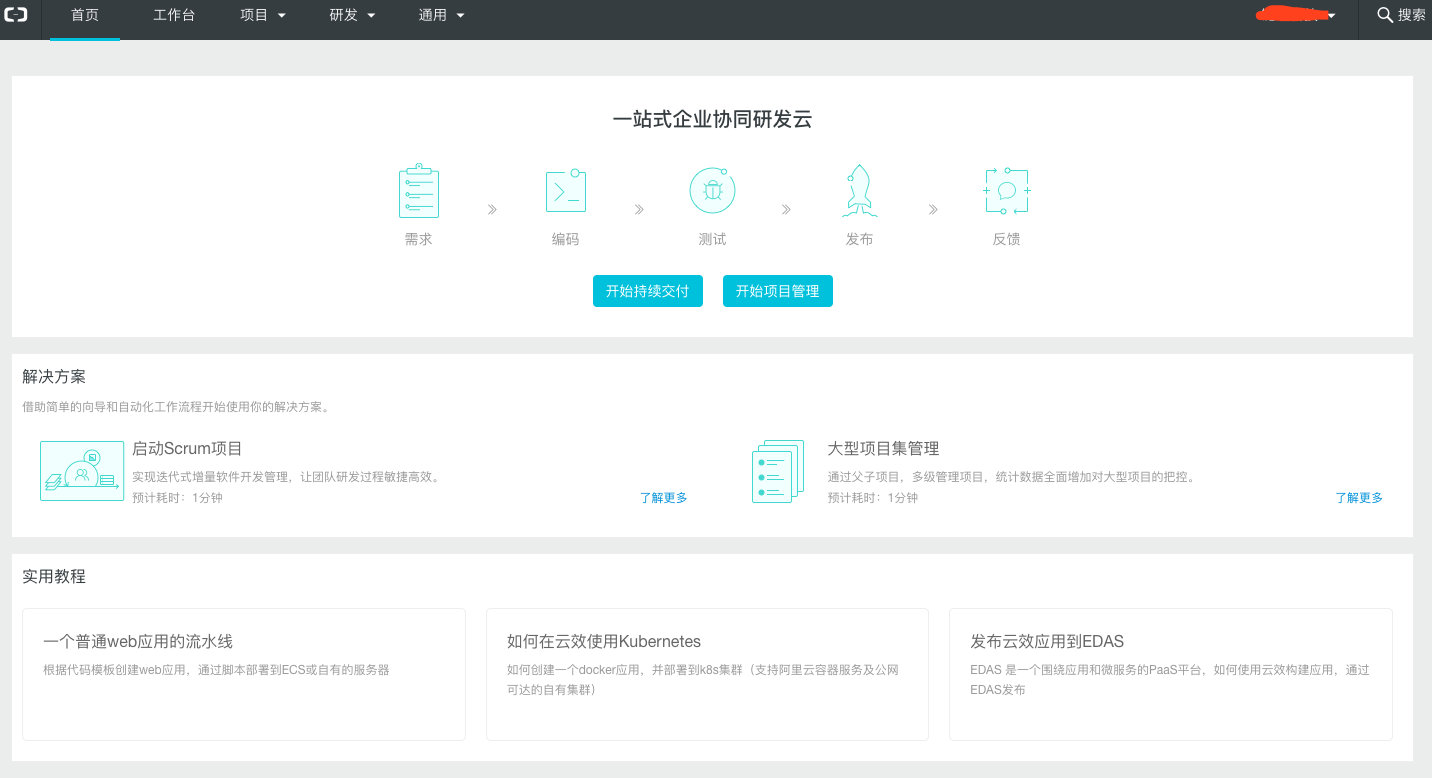The image size is (1432, 778).
Task: Click the 需求 label under the clipboard icon
Action: 418,240
